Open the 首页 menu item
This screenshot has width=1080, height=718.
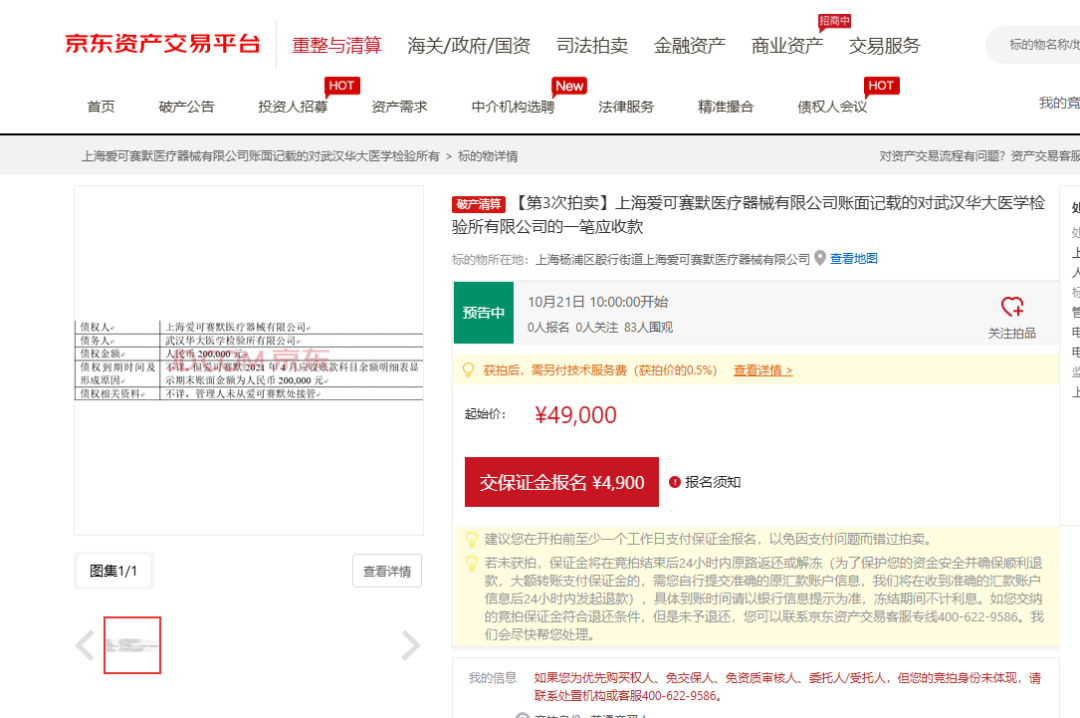click(102, 106)
